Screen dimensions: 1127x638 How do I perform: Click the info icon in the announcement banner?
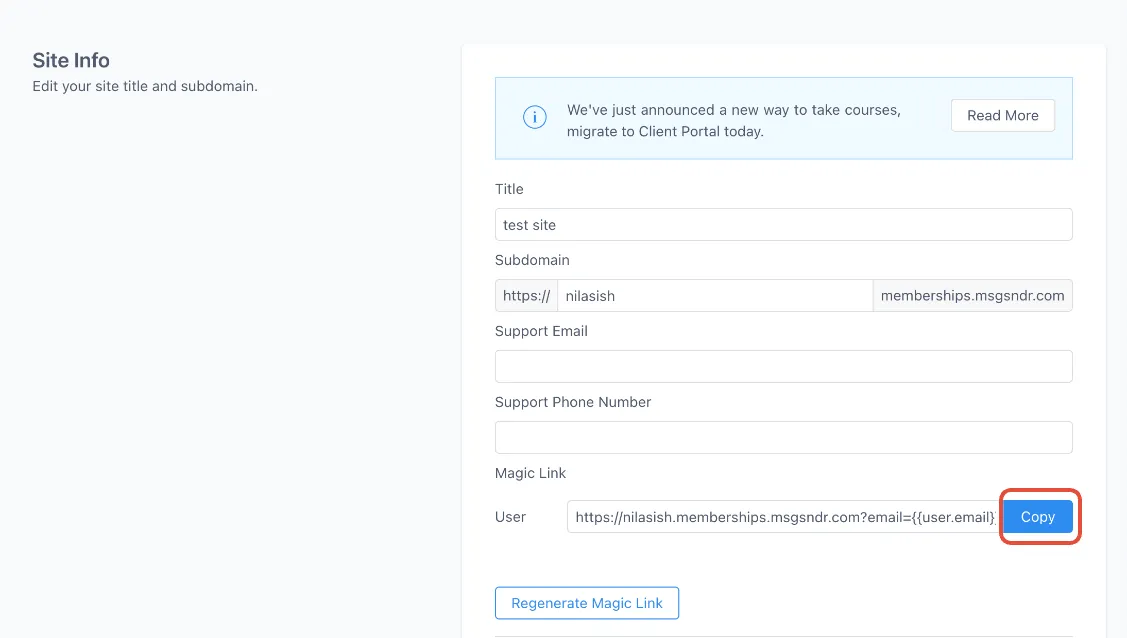tap(534, 117)
